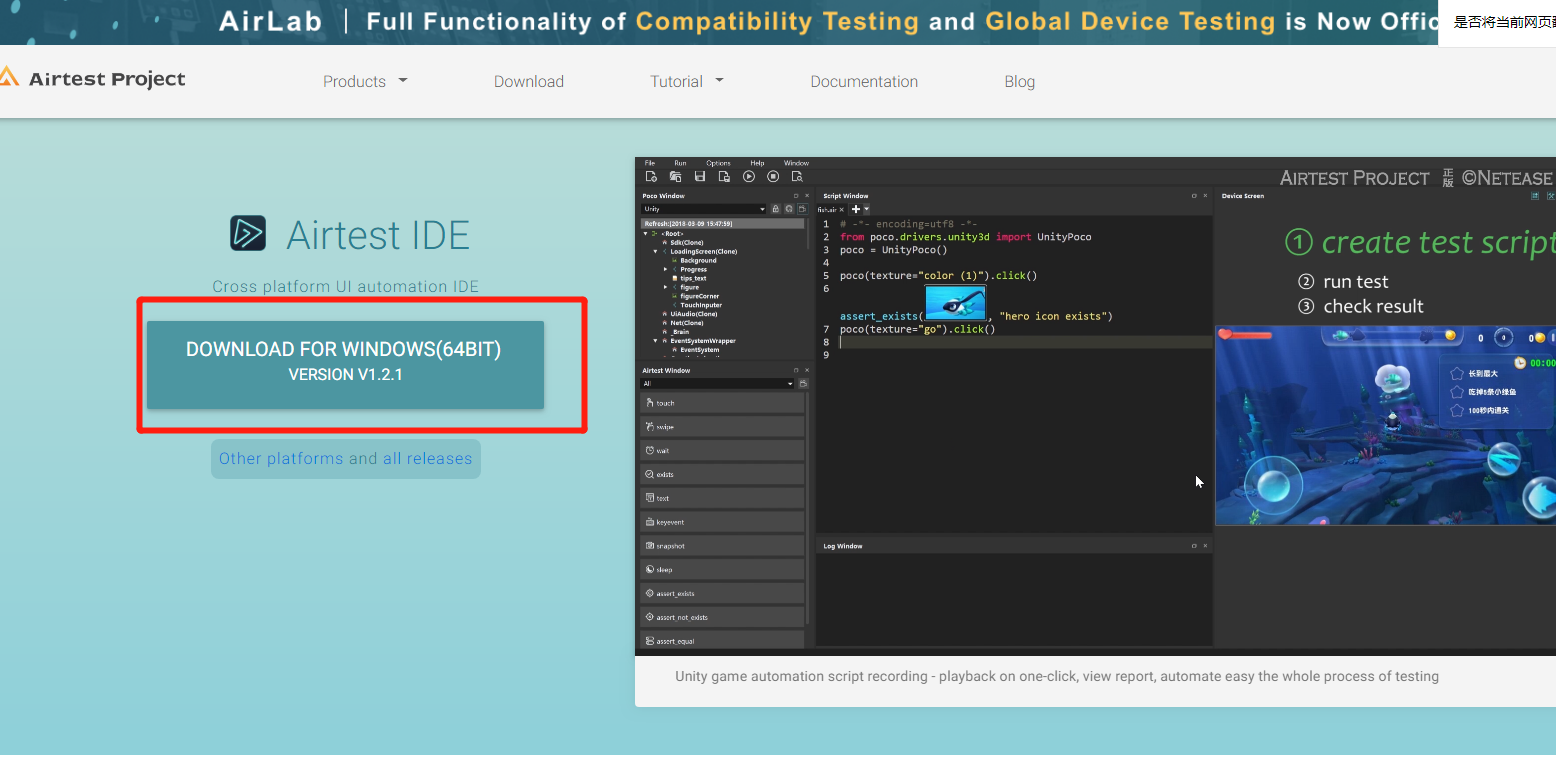Select the figureCorner tree item

[700, 296]
